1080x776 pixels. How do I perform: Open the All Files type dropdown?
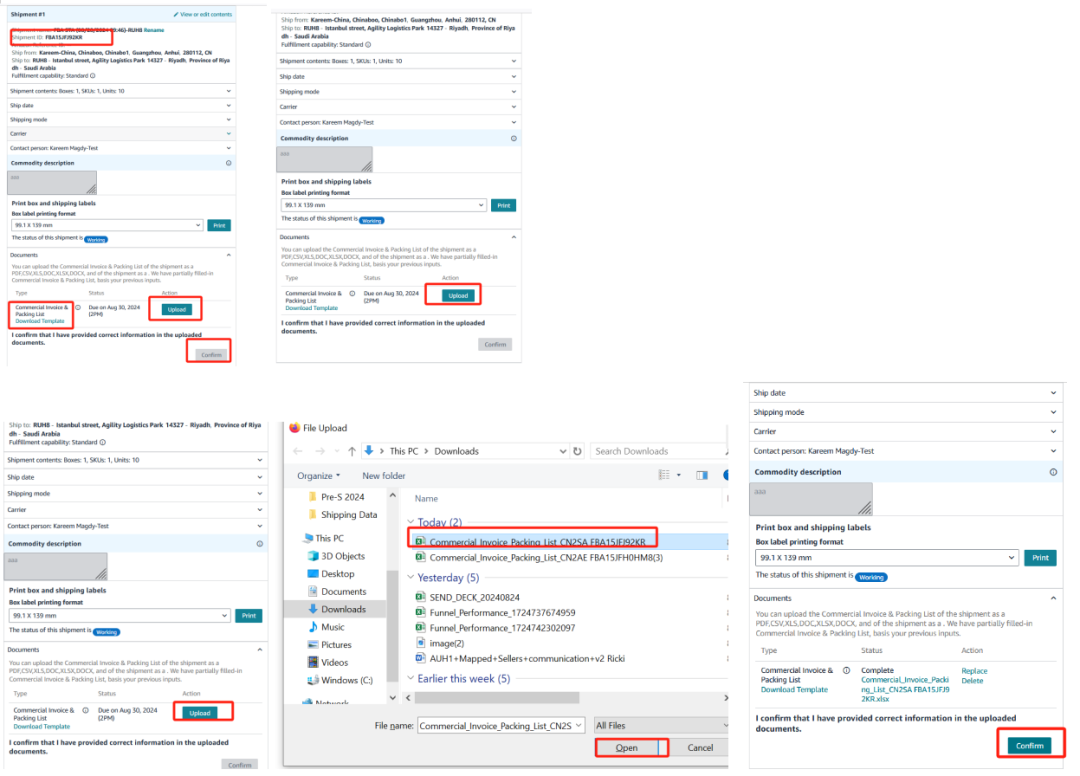pos(660,726)
